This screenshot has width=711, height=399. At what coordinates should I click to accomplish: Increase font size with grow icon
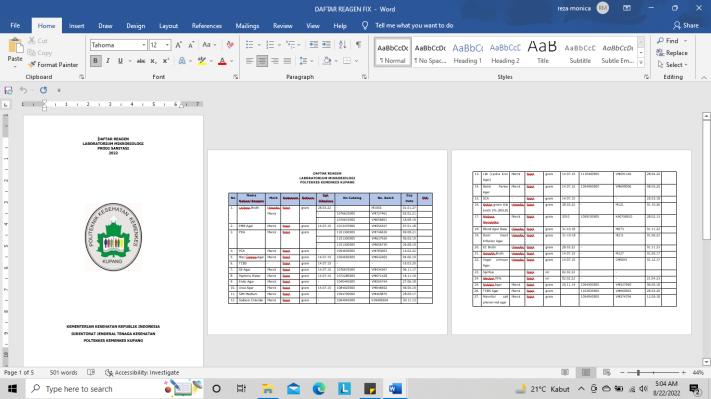179,44
